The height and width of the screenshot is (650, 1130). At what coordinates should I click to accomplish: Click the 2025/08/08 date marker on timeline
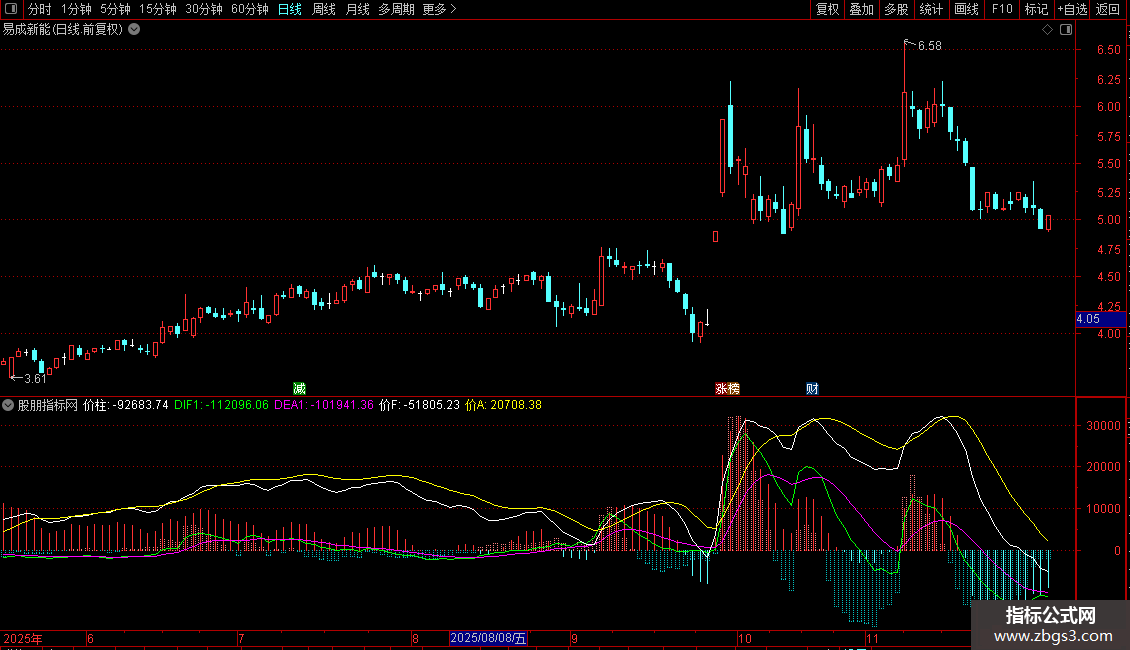pos(488,638)
